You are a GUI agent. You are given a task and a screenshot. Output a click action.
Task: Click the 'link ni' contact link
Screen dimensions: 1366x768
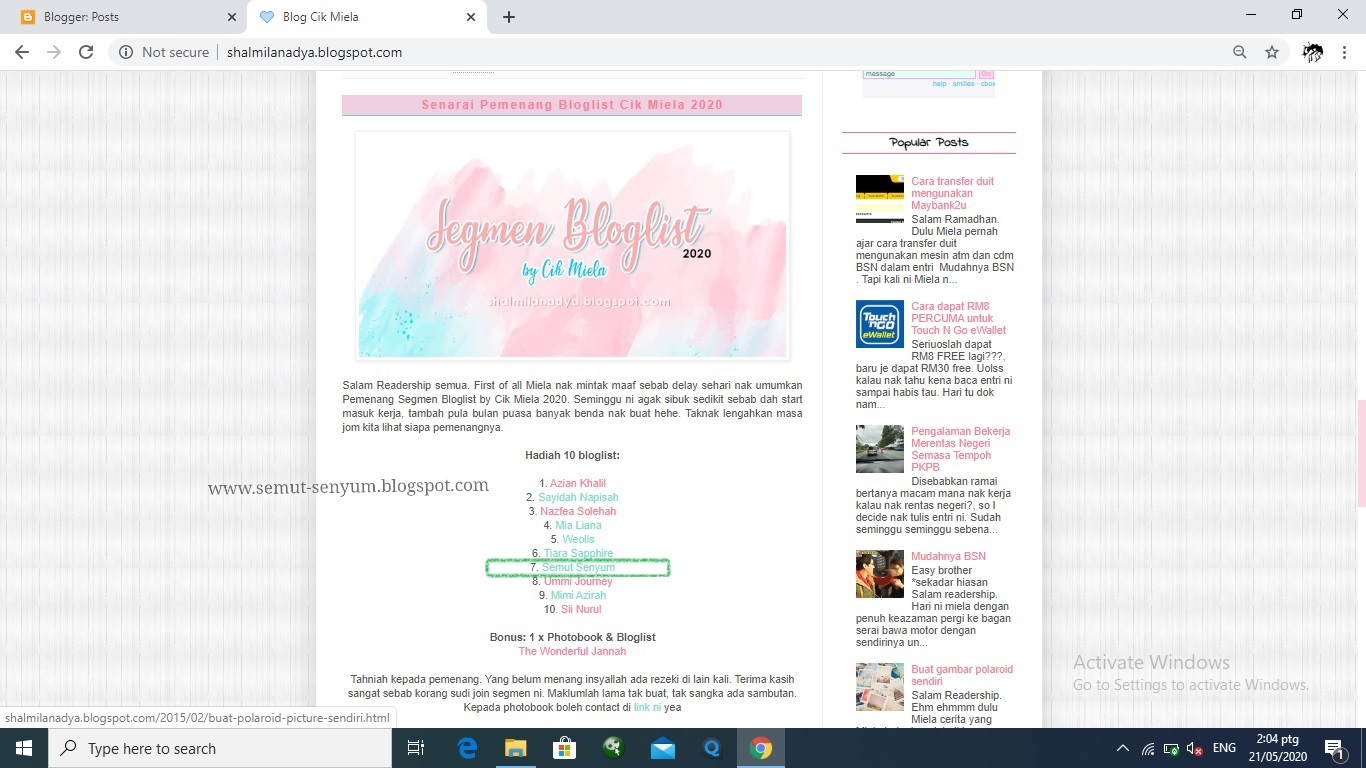tap(647, 707)
